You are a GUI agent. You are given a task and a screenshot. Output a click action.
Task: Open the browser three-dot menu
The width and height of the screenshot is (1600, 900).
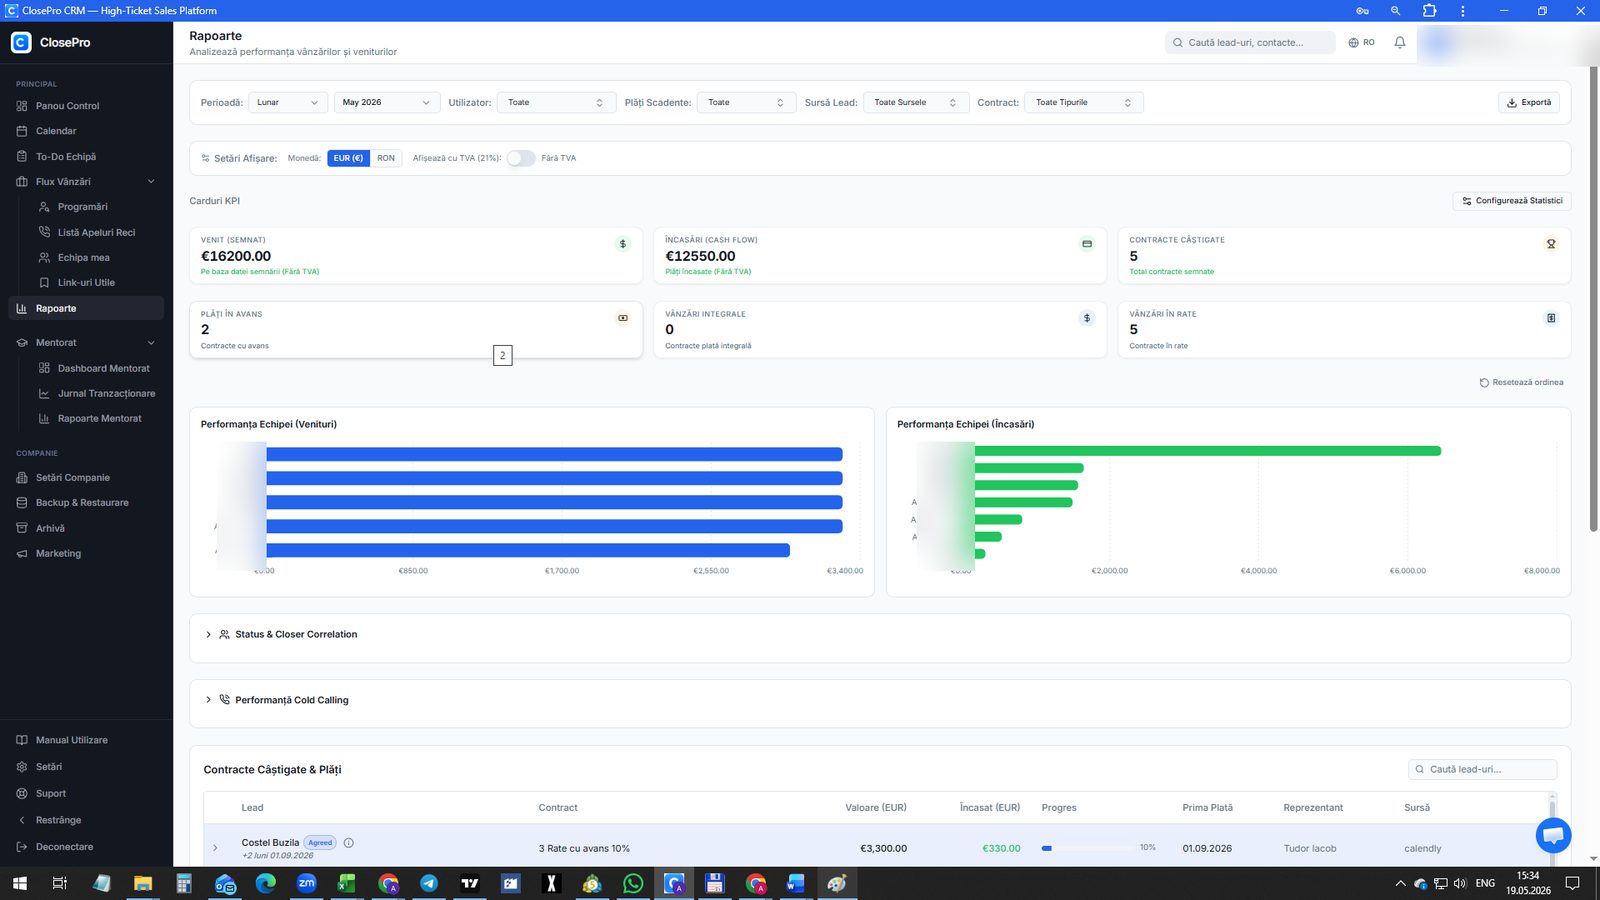pyautogui.click(x=1463, y=11)
